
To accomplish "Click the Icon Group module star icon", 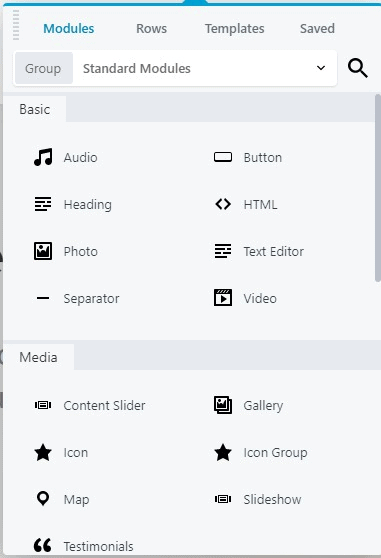I will [x=223, y=452].
